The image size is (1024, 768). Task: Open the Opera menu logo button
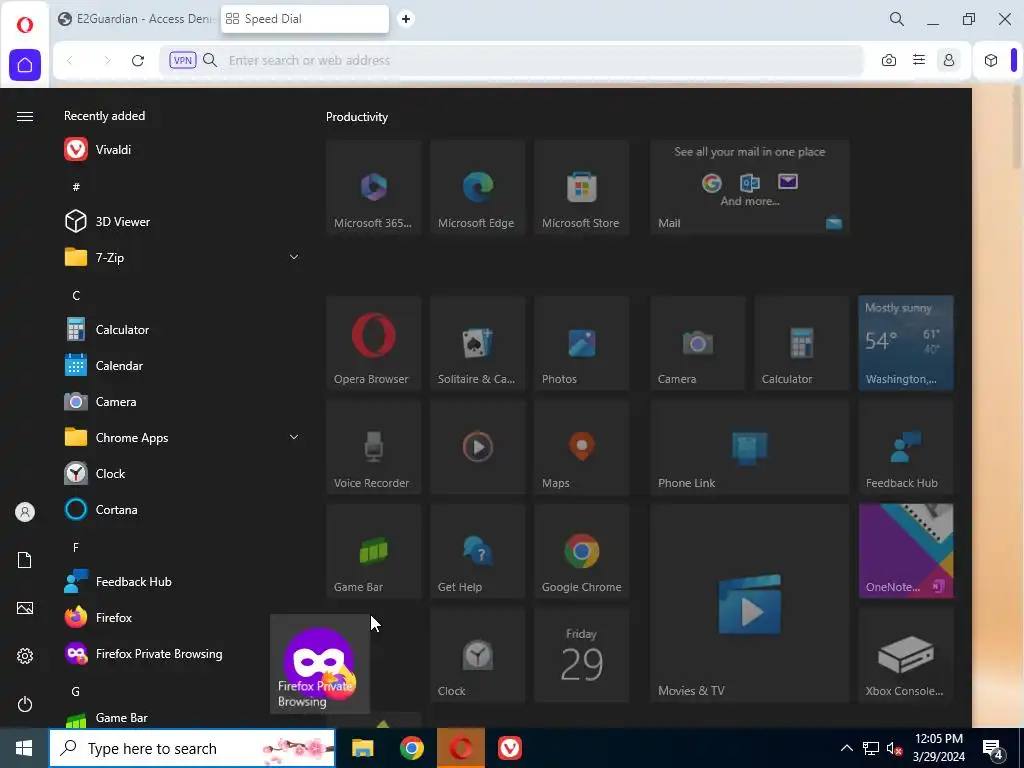[x=25, y=24]
